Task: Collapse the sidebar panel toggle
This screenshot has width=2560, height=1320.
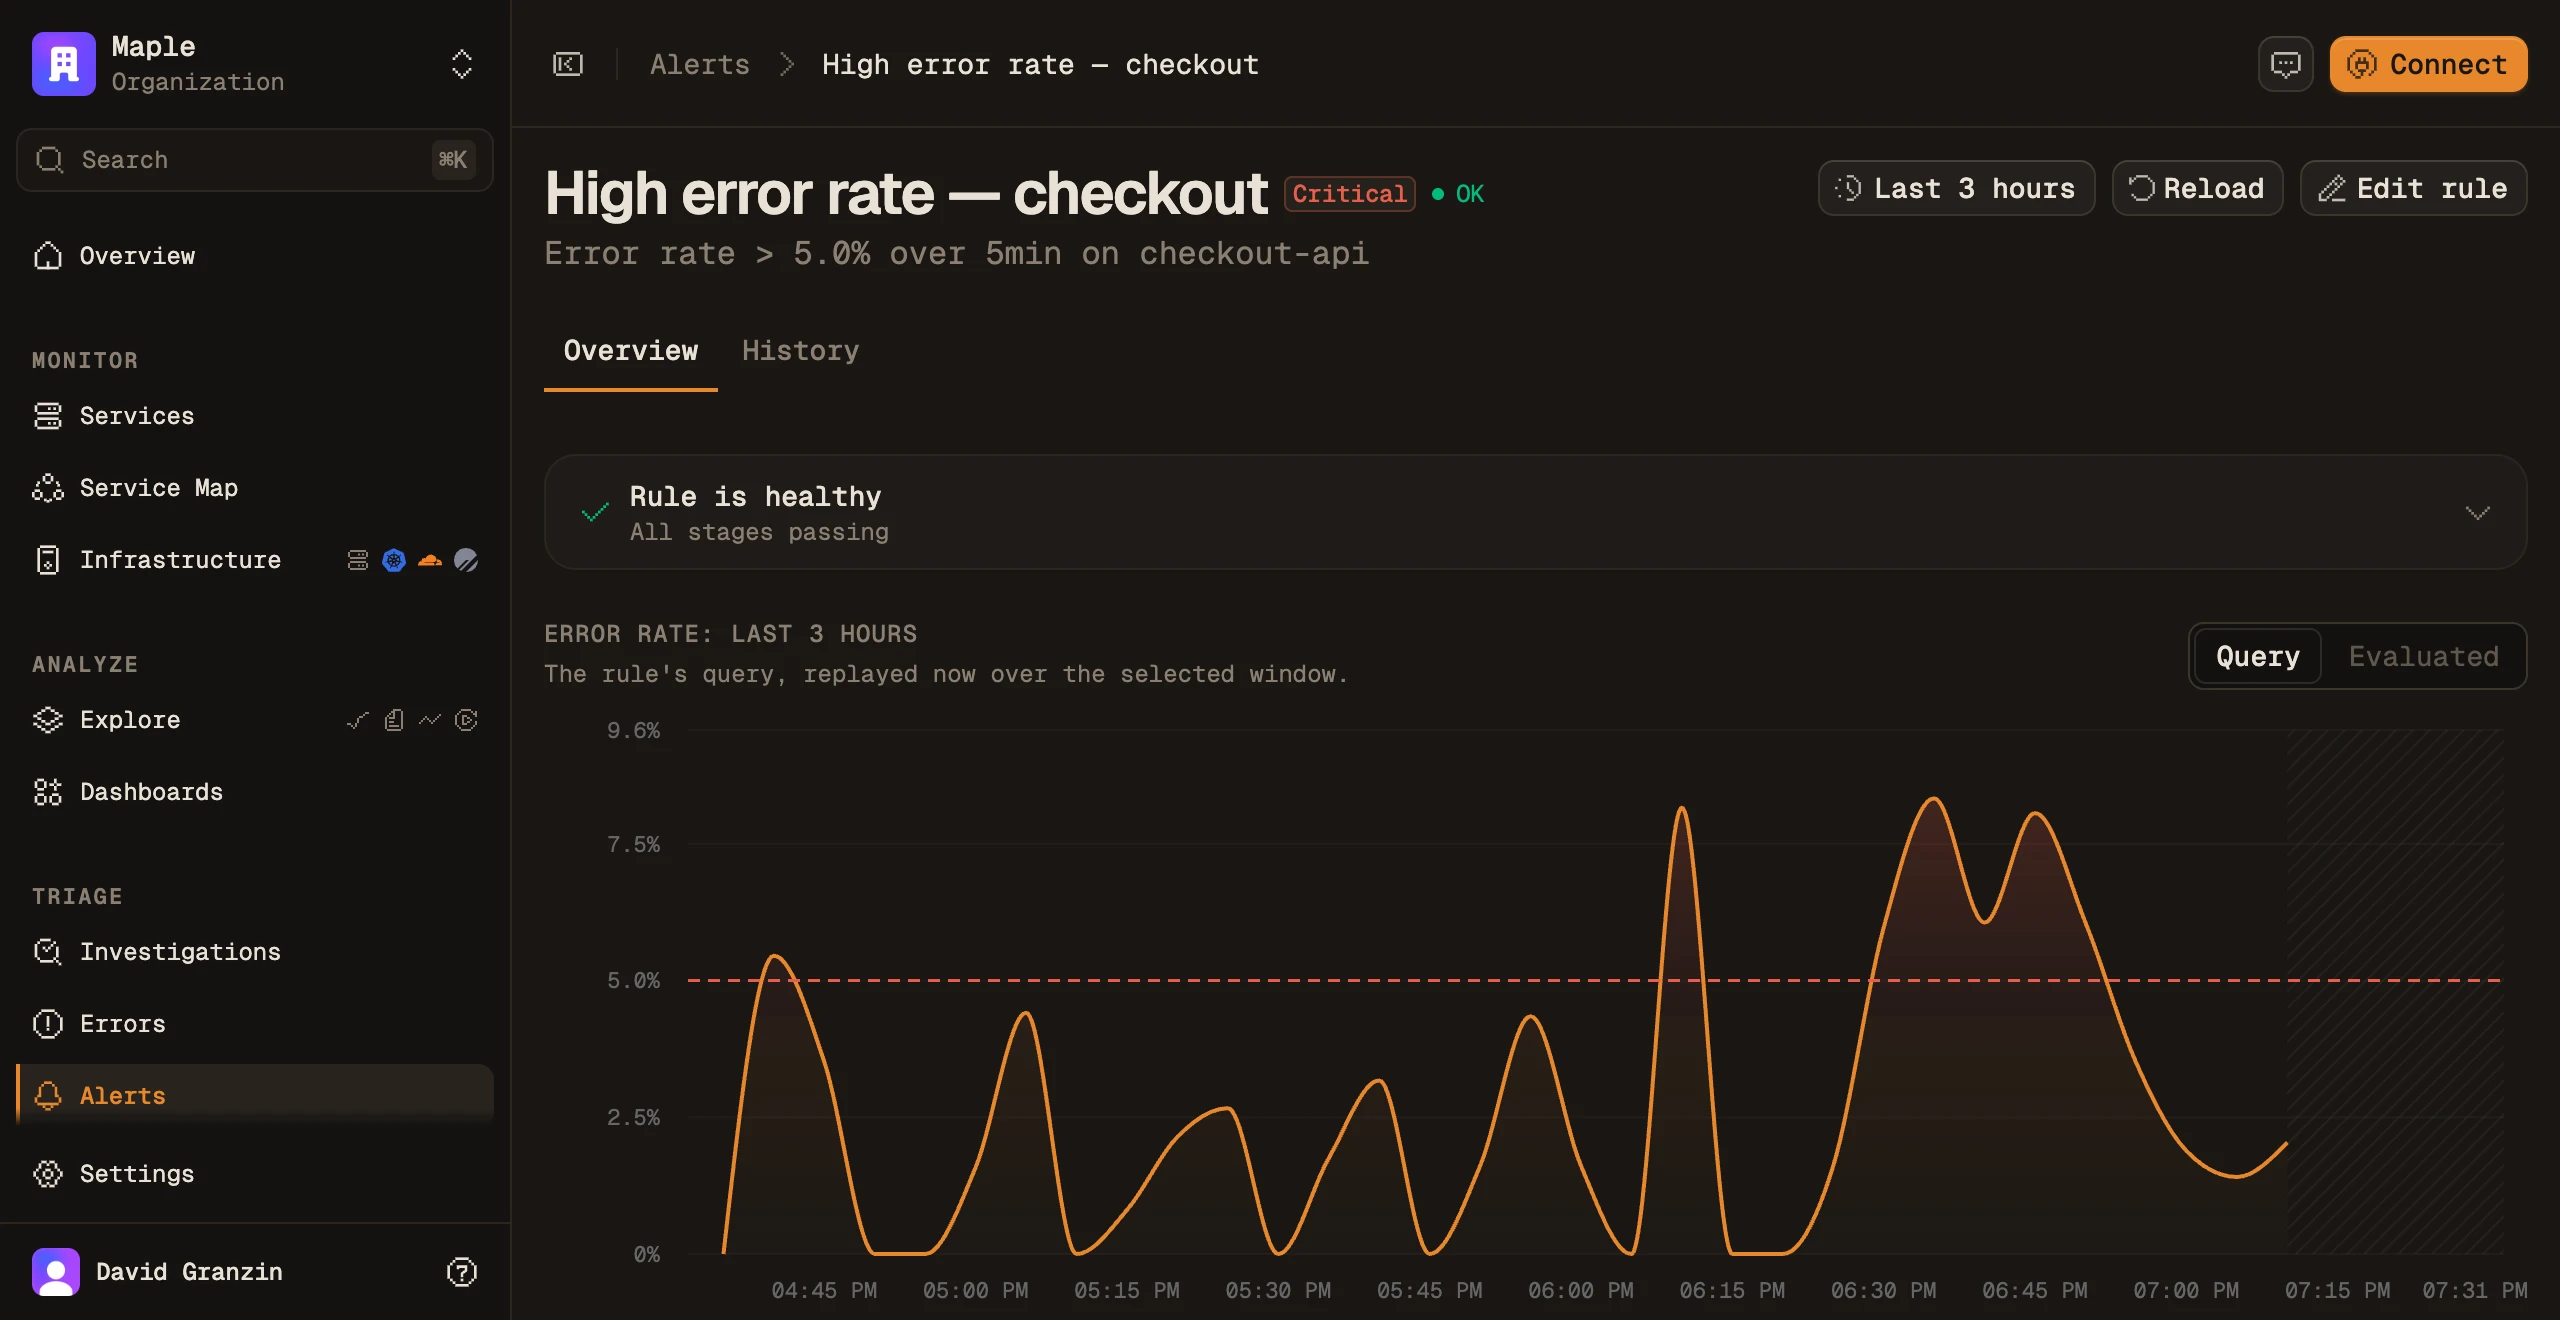Action: (x=568, y=64)
